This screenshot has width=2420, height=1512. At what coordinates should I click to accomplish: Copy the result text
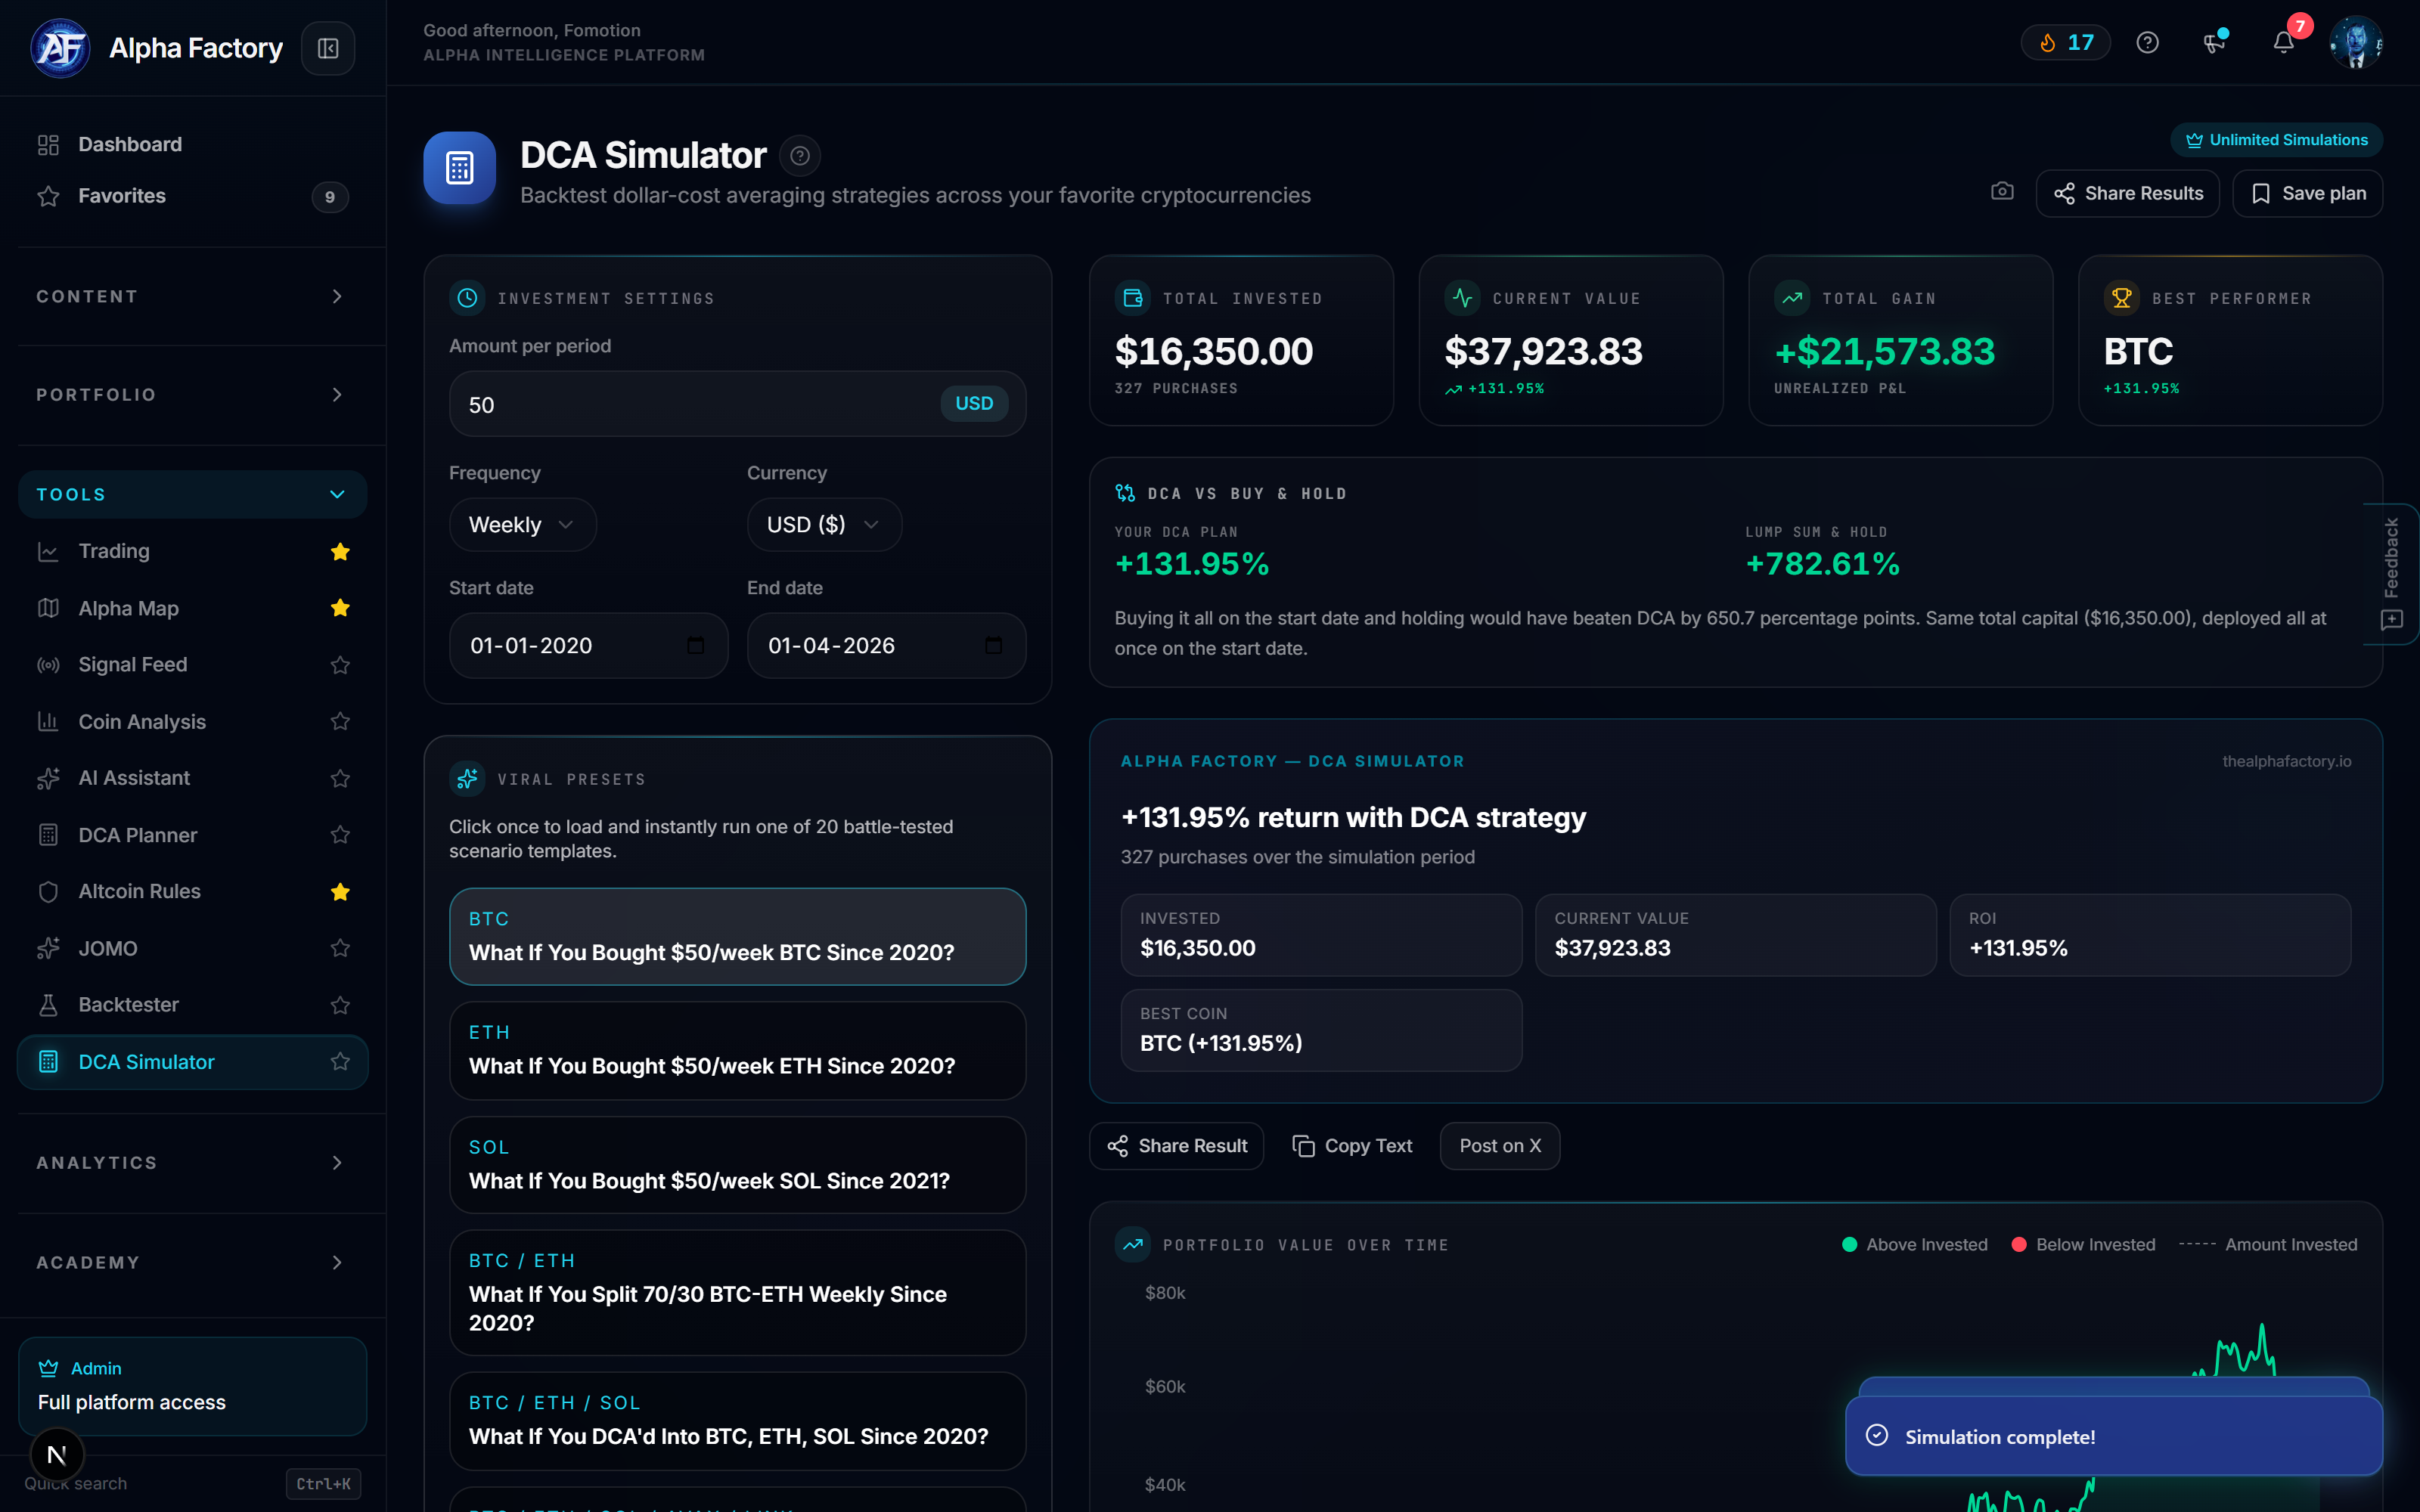[1352, 1146]
